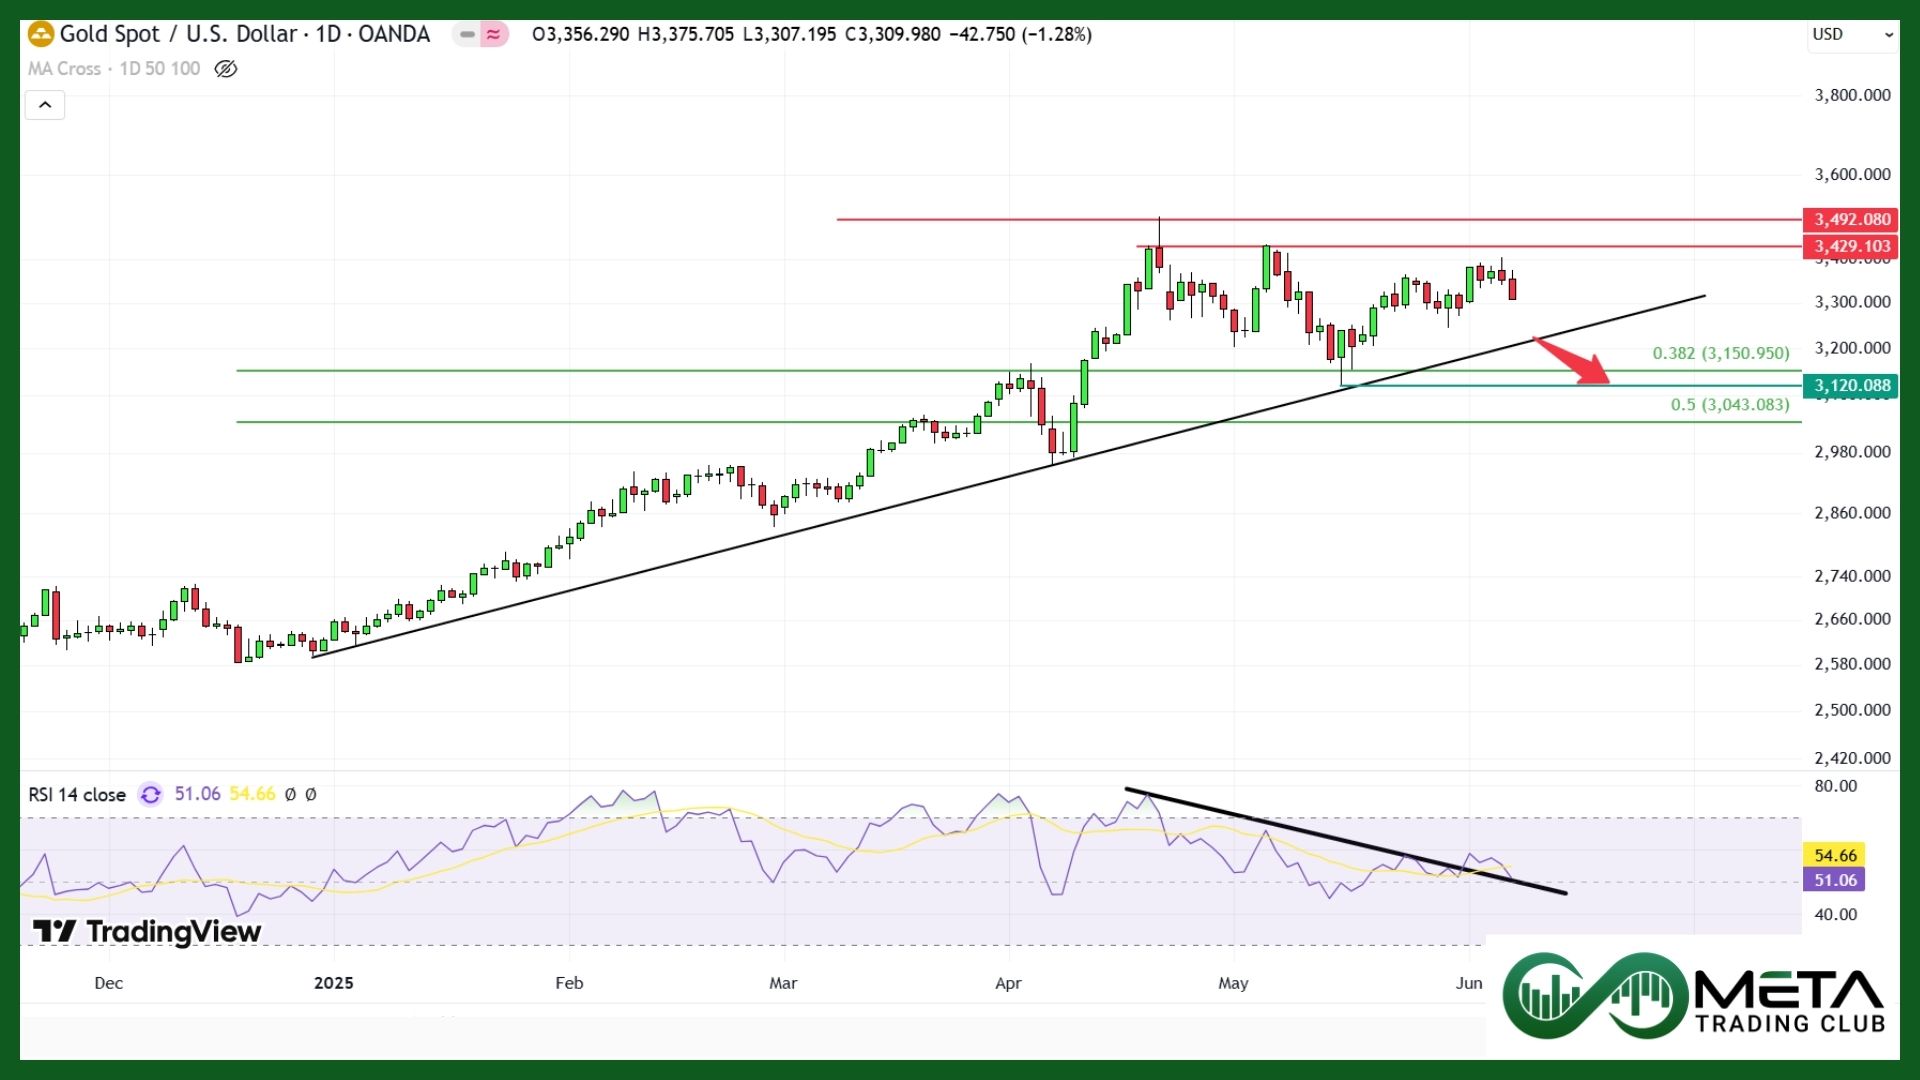
Task: Click the 2,980.000 price scale value
Action: tap(1852, 452)
